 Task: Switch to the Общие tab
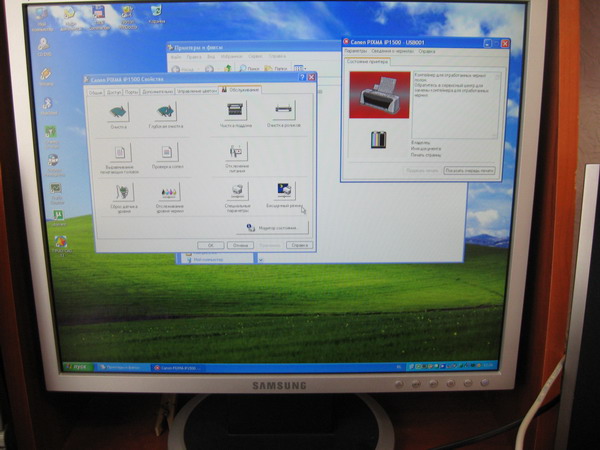pos(95,93)
